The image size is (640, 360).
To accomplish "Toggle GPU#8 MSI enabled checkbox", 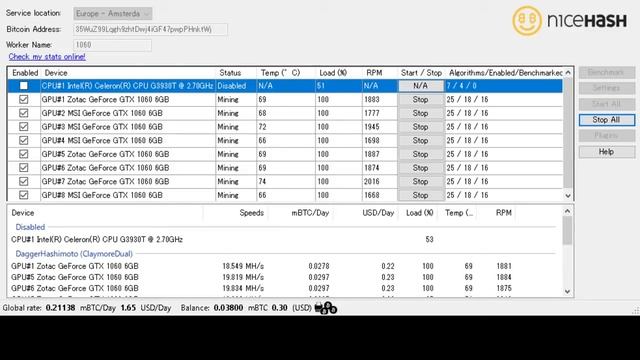I will click(x=24, y=195).
